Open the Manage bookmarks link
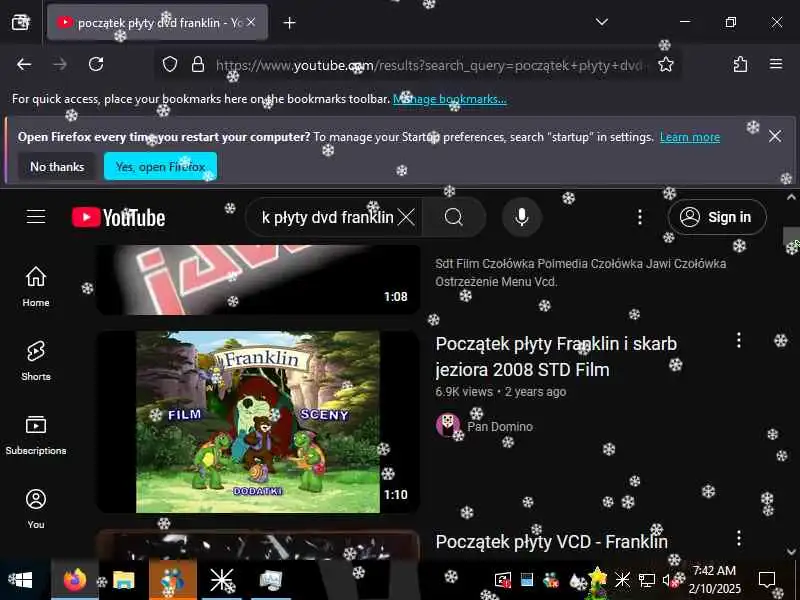This screenshot has height=600, width=800. [449, 99]
